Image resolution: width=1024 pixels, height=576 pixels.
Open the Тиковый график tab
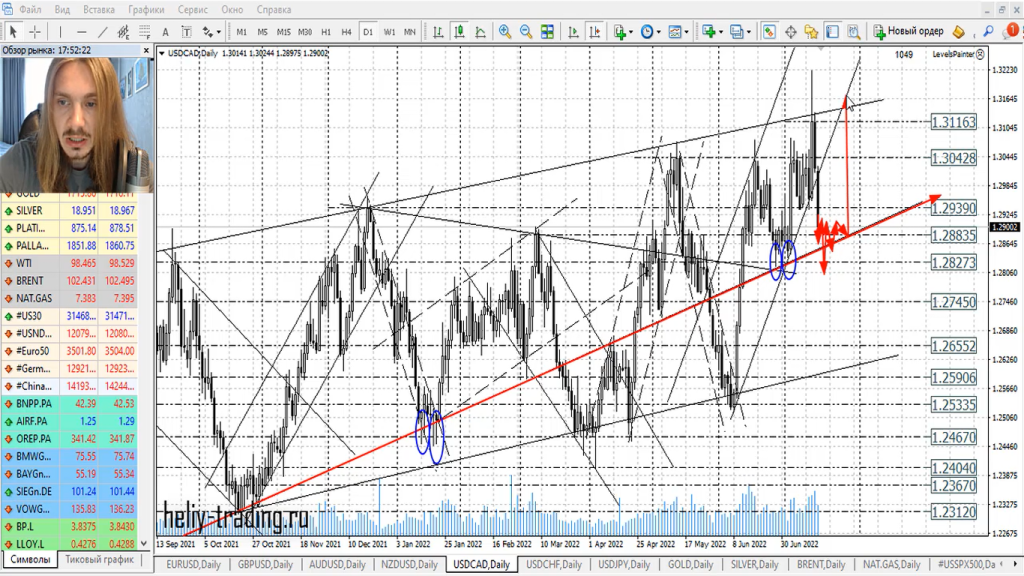[x=102, y=560]
